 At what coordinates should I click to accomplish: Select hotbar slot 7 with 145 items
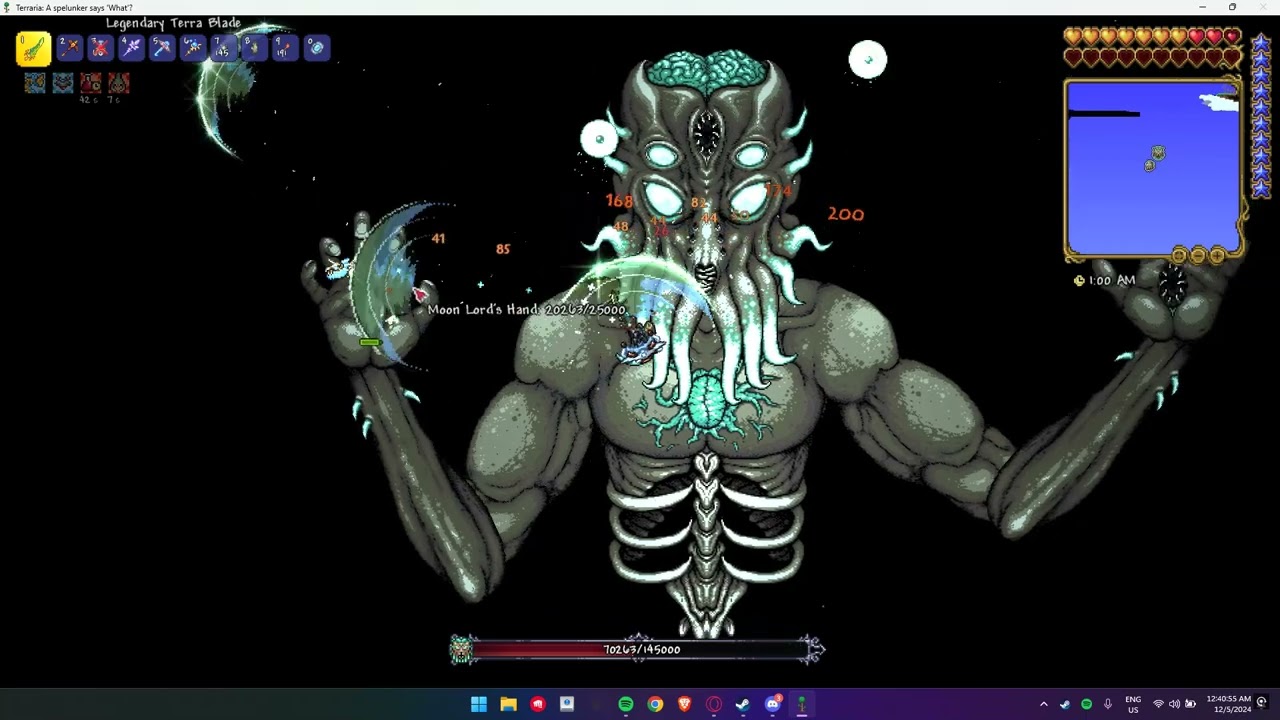pos(224,47)
